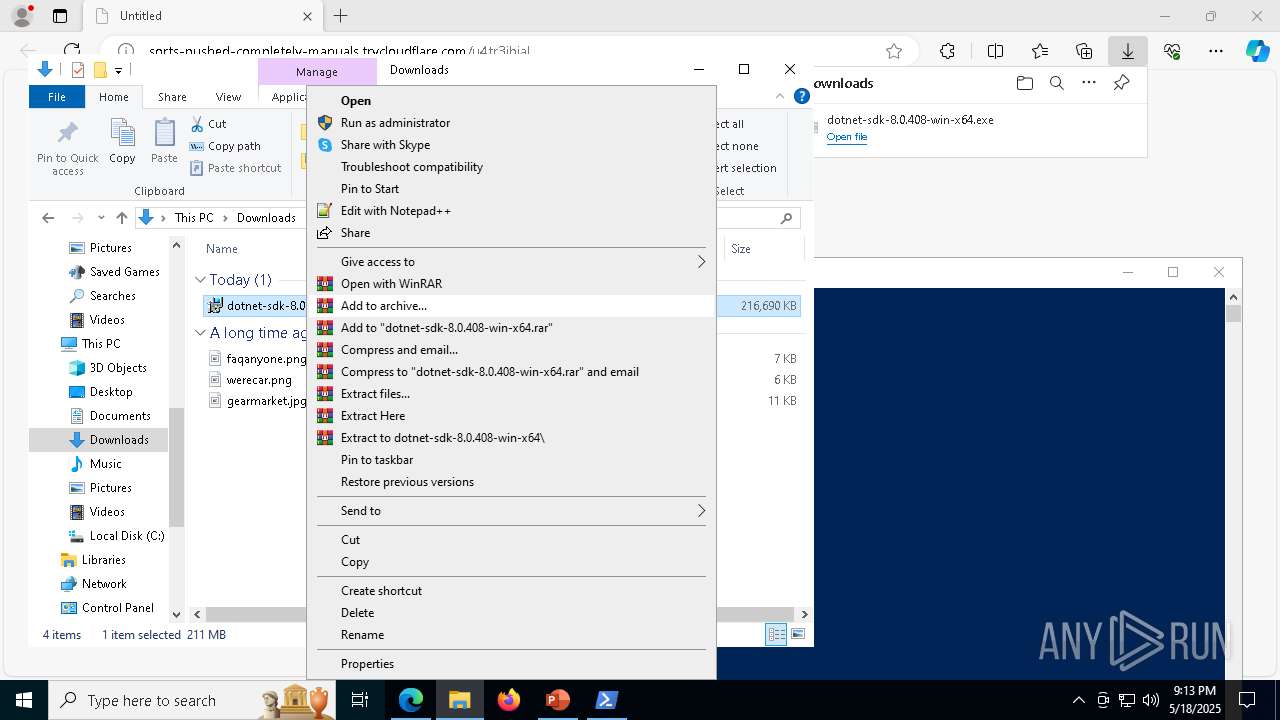Click the Copy ribbon icon

pos(122,141)
